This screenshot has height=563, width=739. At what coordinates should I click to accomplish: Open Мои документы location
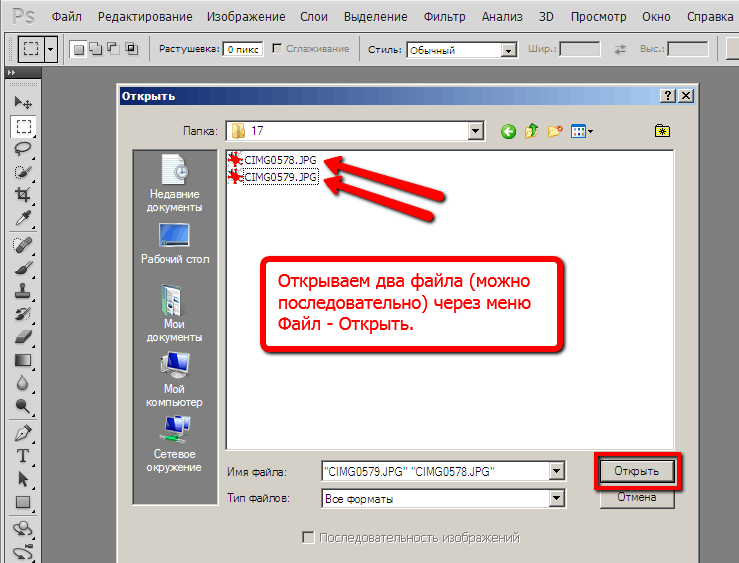(174, 314)
